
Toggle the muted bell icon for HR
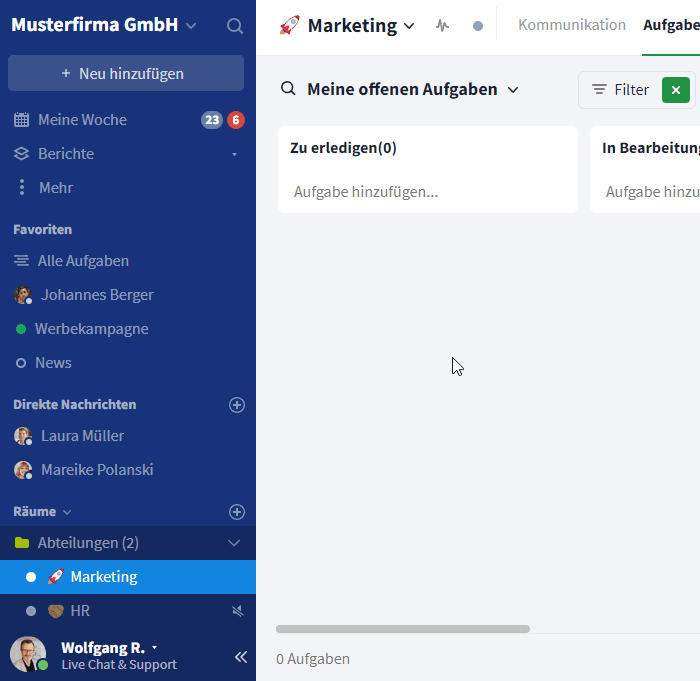(x=238, y=611)
